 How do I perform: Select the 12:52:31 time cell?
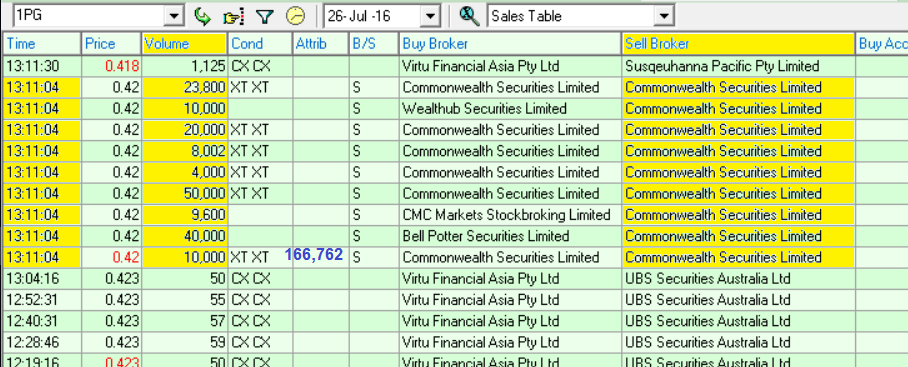click(x=42, y=300)
